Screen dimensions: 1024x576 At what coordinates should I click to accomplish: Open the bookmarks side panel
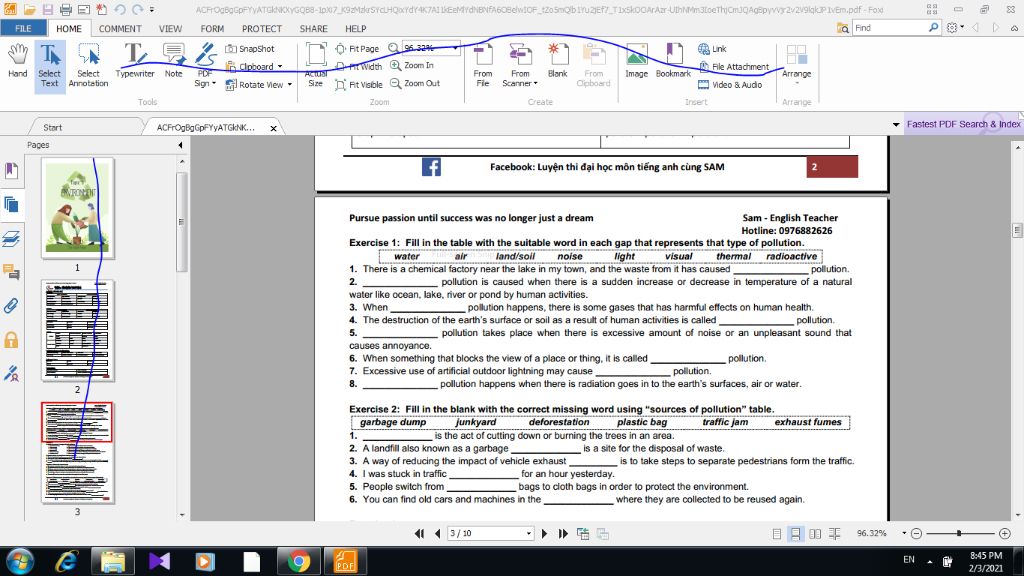coord(11,170)
